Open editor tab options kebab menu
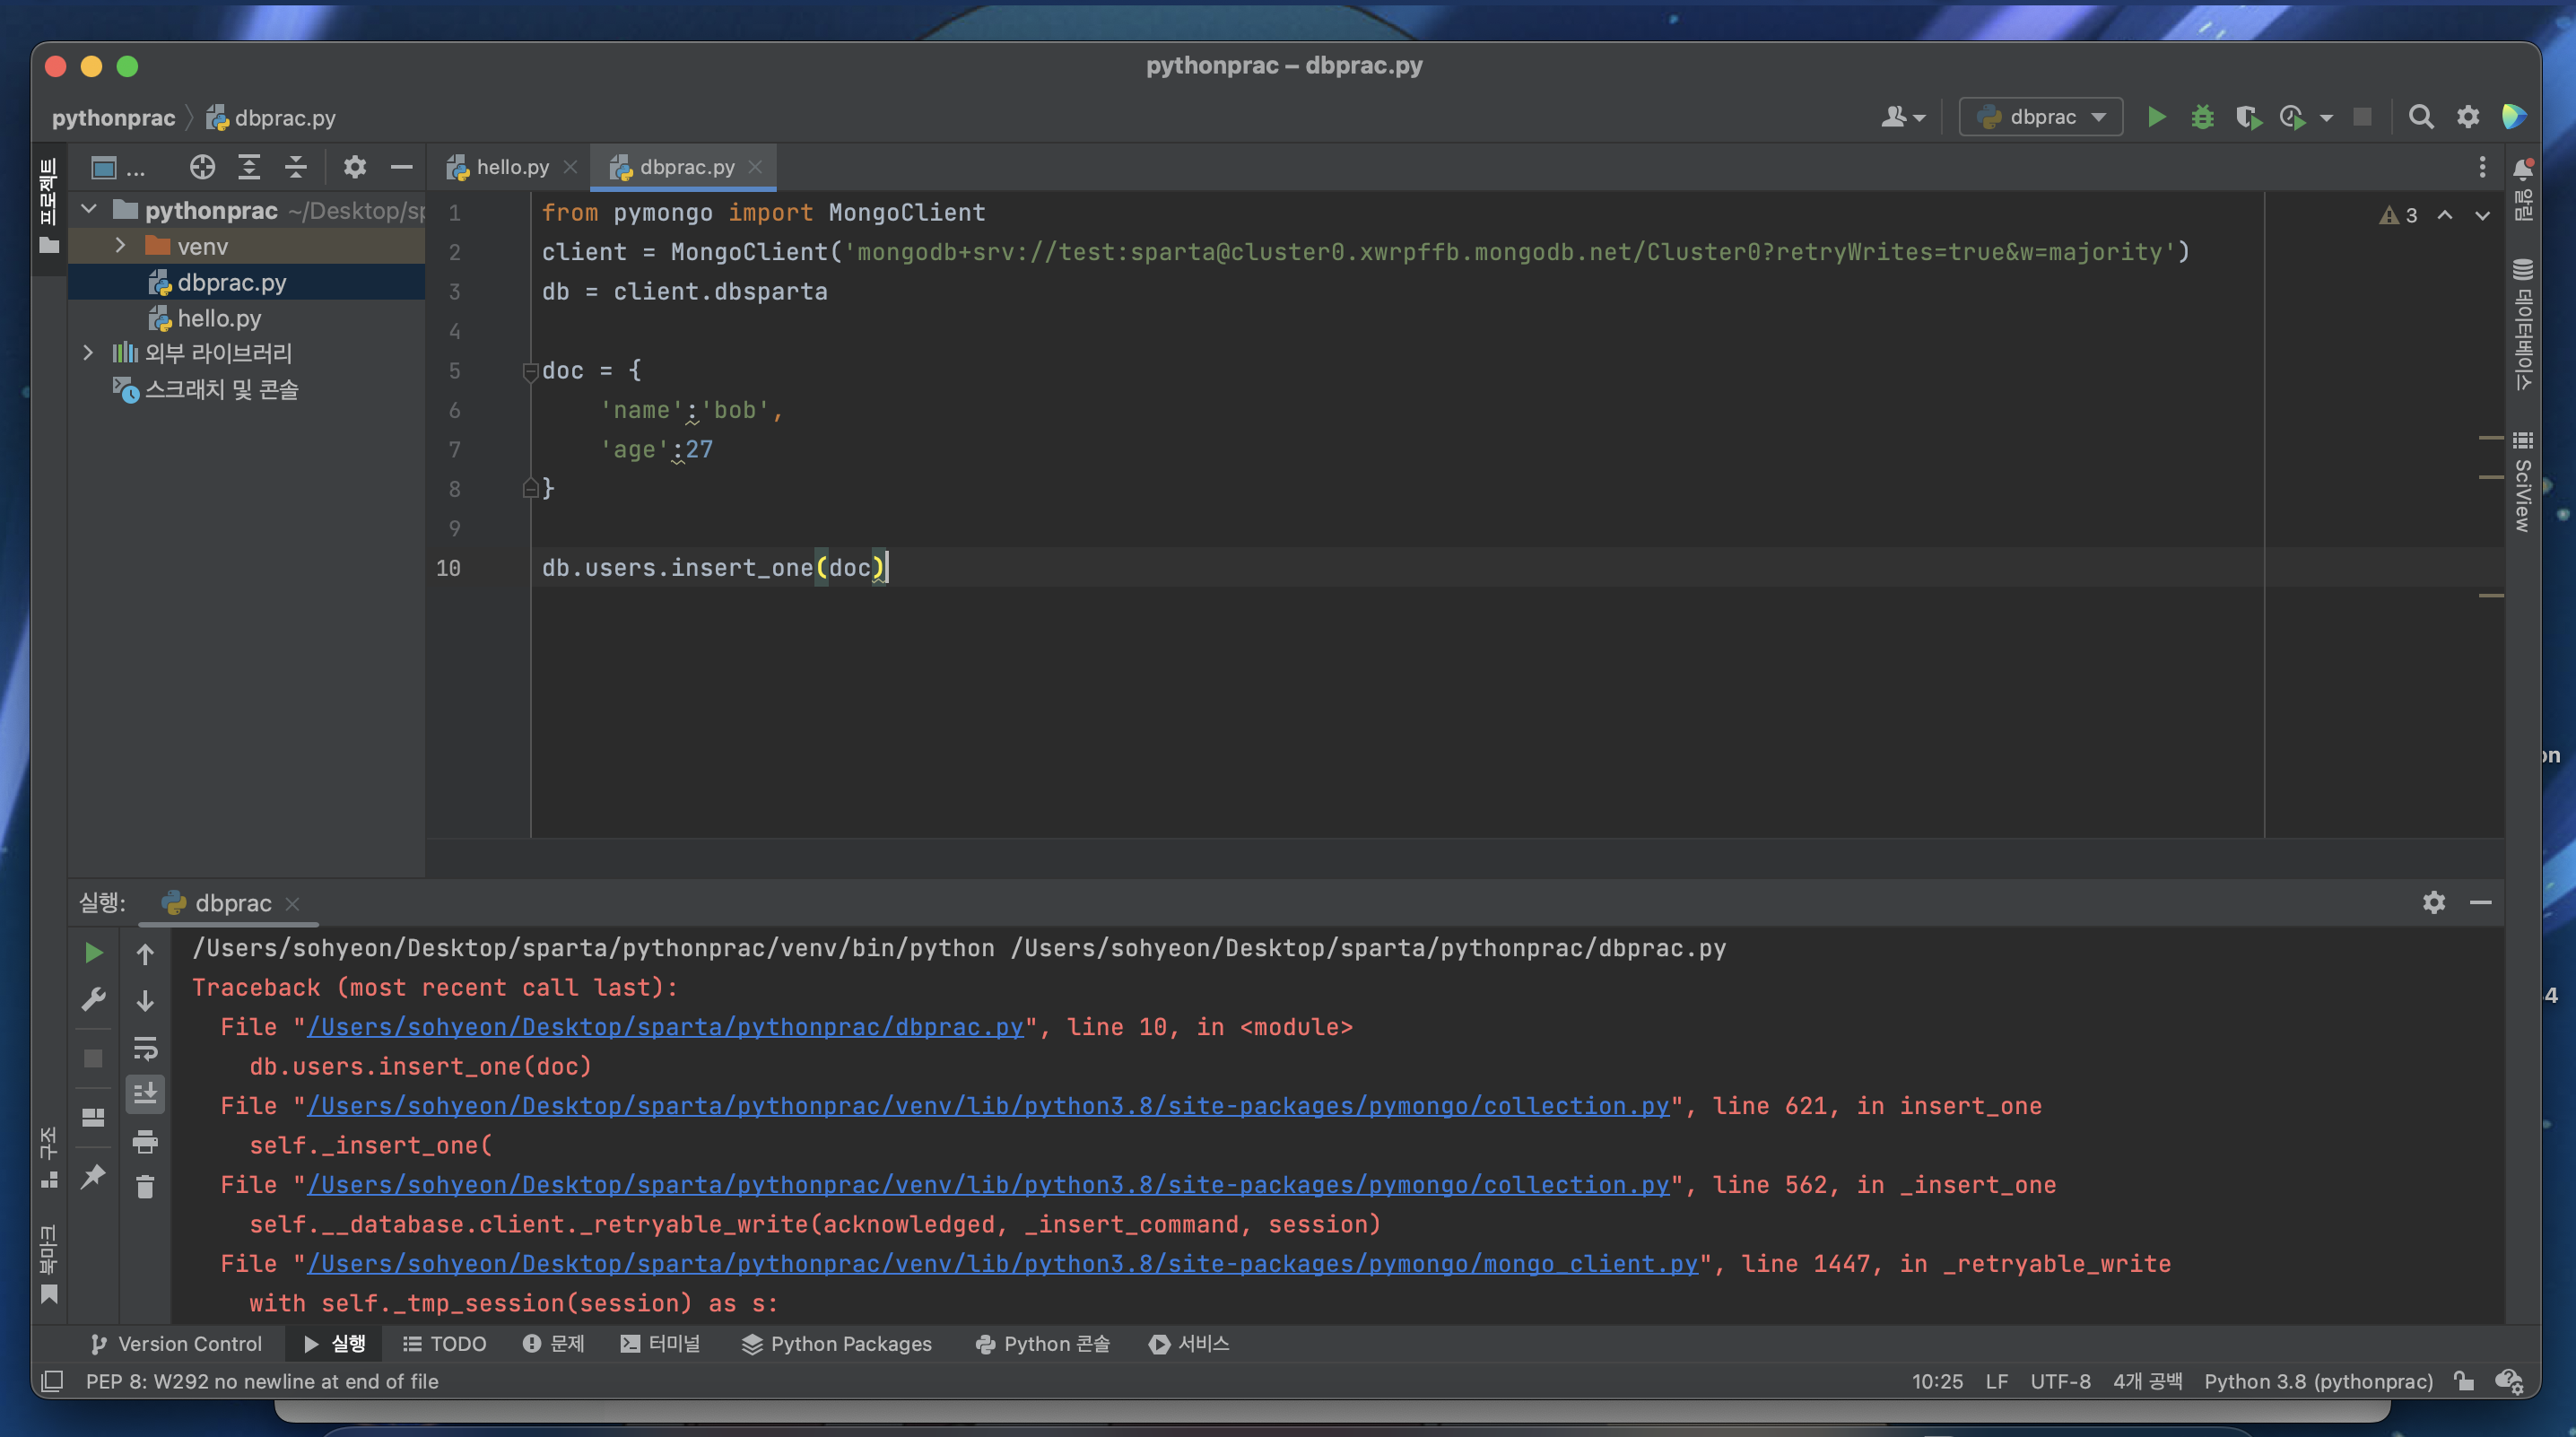The height and width of the screenshot is (1437, 2576). (x=2482, y=167)
